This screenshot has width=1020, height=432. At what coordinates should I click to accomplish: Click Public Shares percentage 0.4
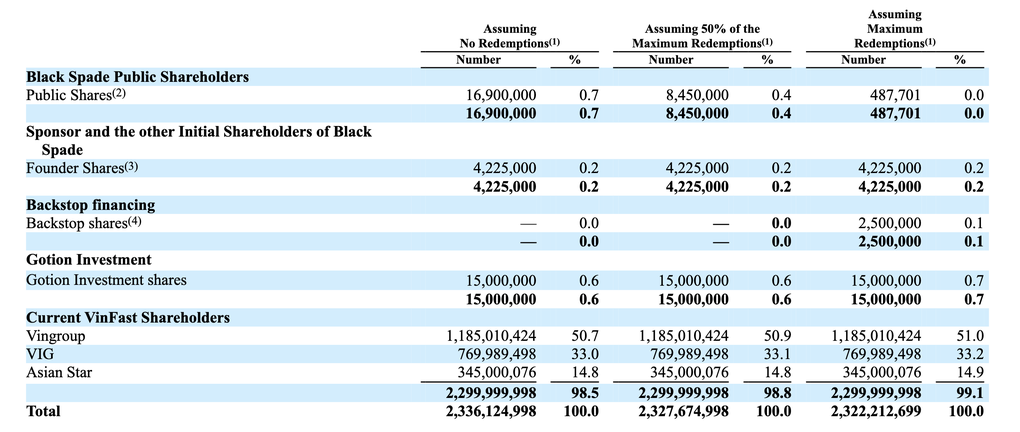[x=781, y=96]
